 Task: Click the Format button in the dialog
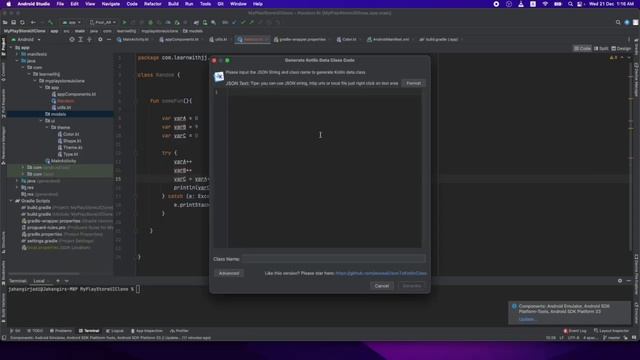[x=413, y=83]
